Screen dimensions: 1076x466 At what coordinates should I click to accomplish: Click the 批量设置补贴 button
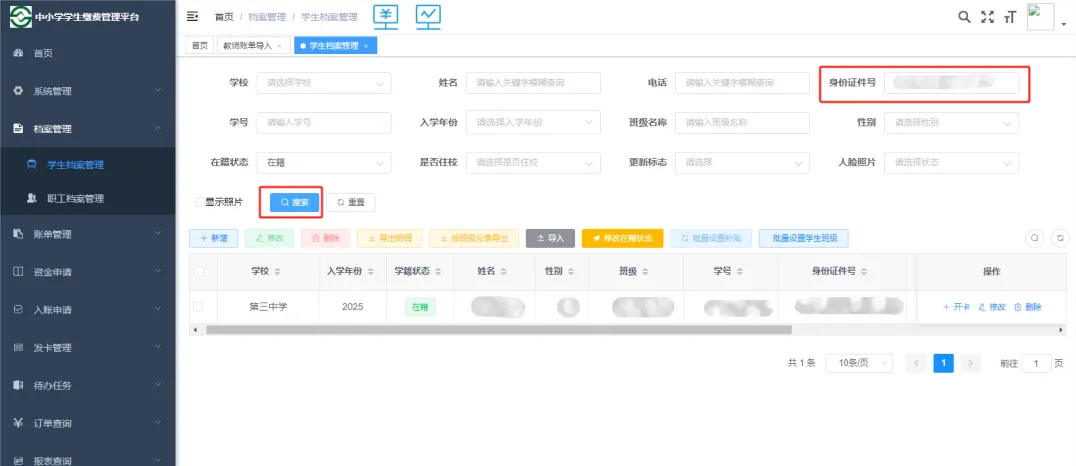pos(711,238)
